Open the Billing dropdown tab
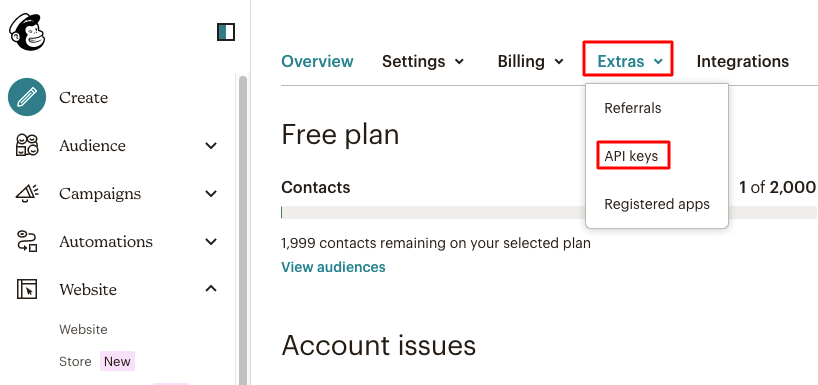818x385 pixels. tap(531, 62)
